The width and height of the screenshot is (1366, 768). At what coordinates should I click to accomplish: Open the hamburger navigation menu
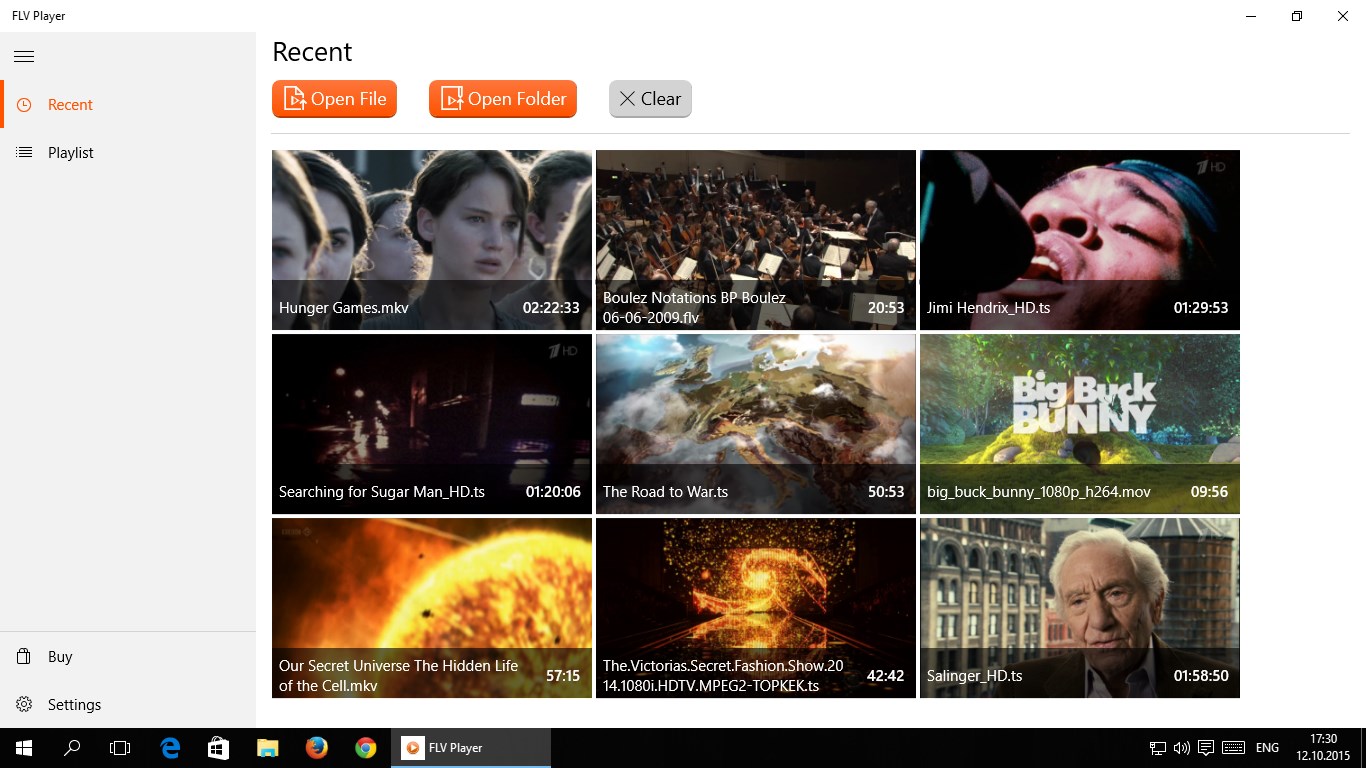tap(24, 56)
